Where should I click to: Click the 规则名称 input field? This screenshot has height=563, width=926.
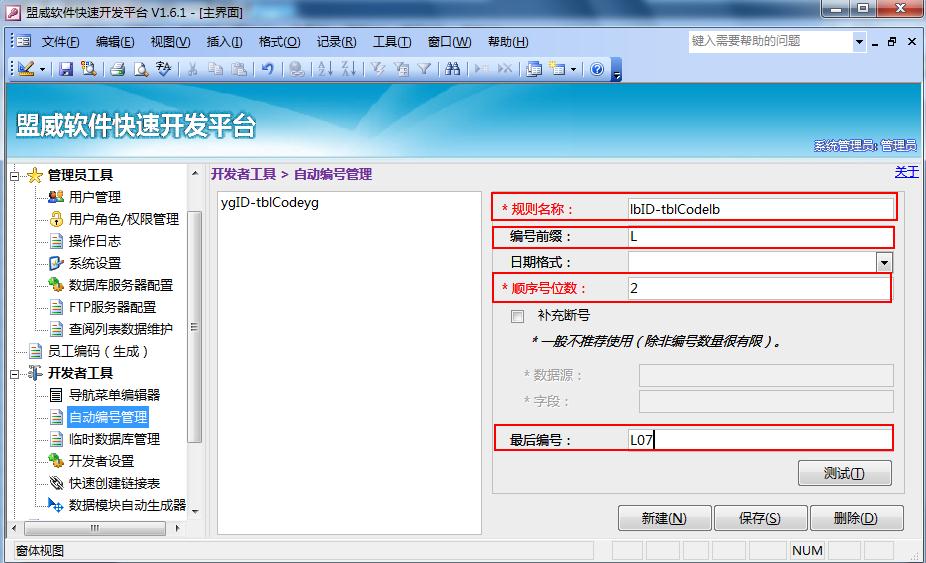761,209
